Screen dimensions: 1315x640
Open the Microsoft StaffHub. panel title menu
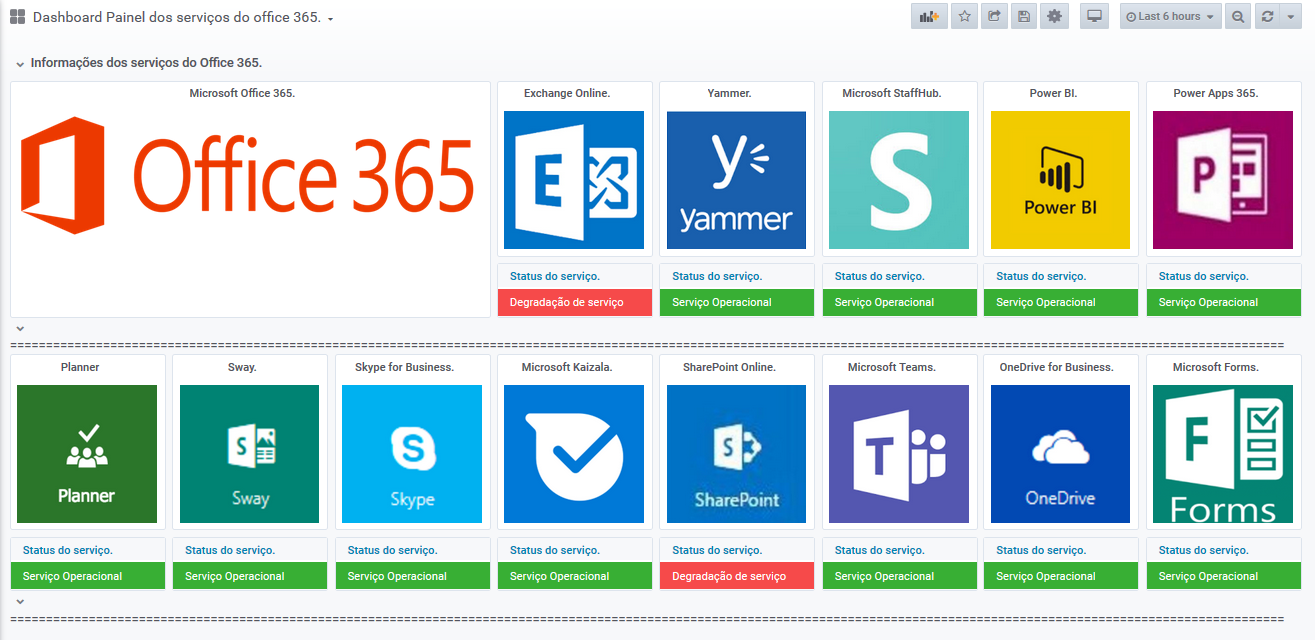[892, 93]
